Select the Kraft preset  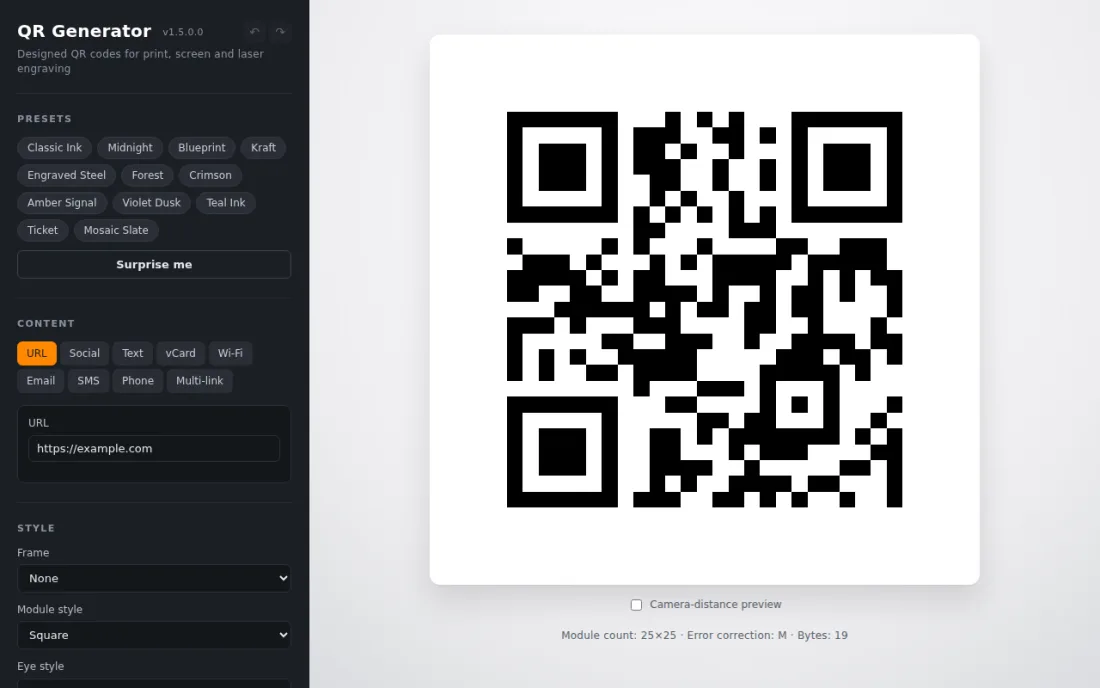[x=263, y=148]
